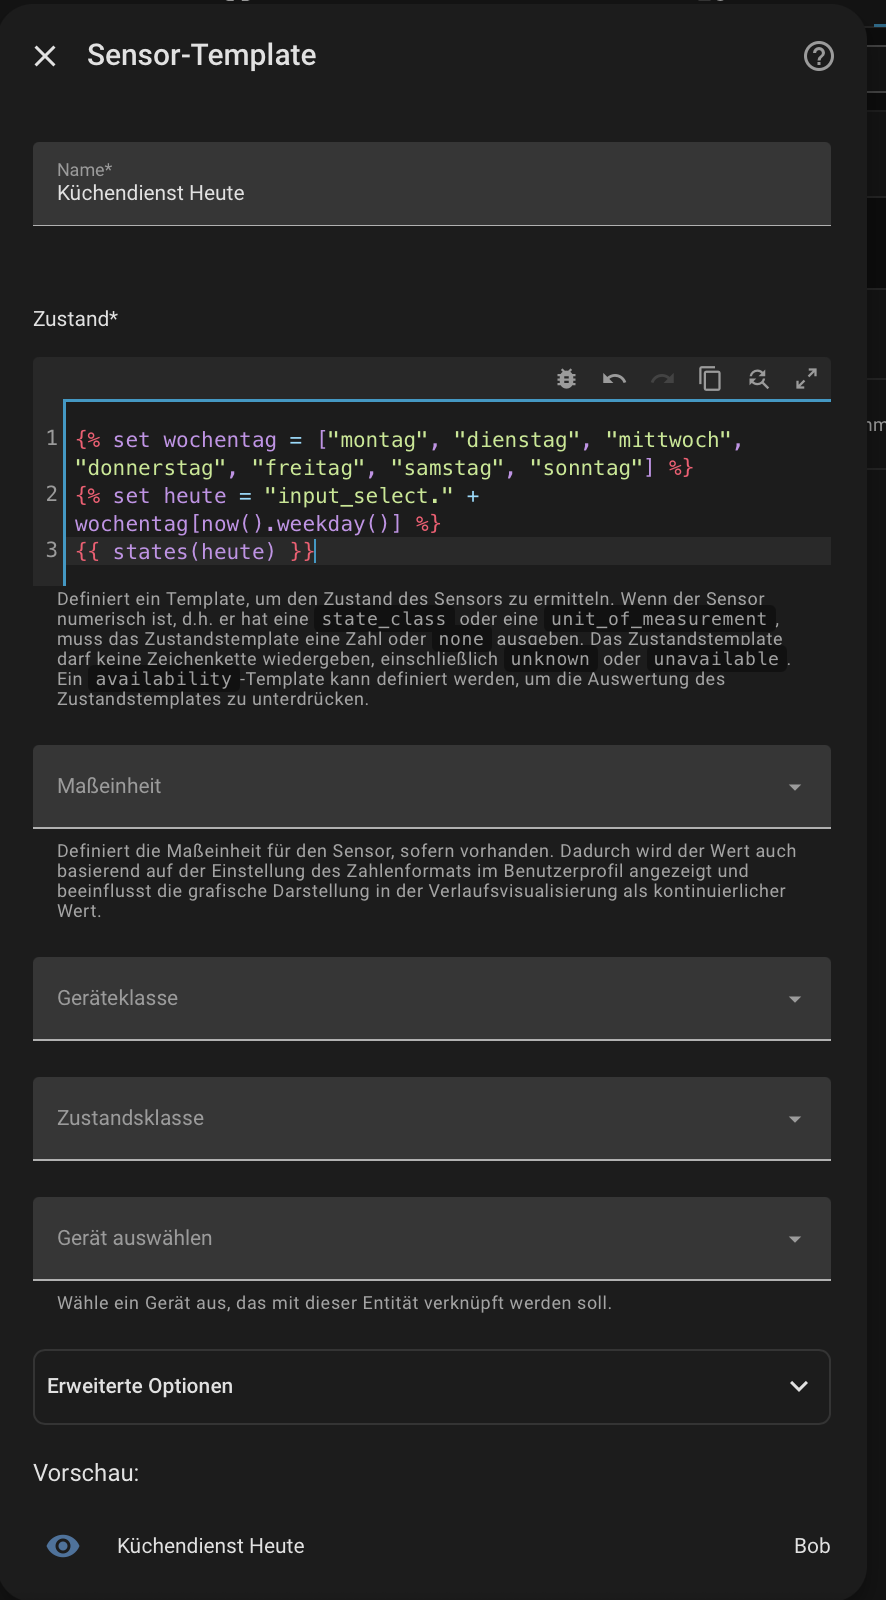Click the Küchendienst Heute preview row

tap(211, 1546)
